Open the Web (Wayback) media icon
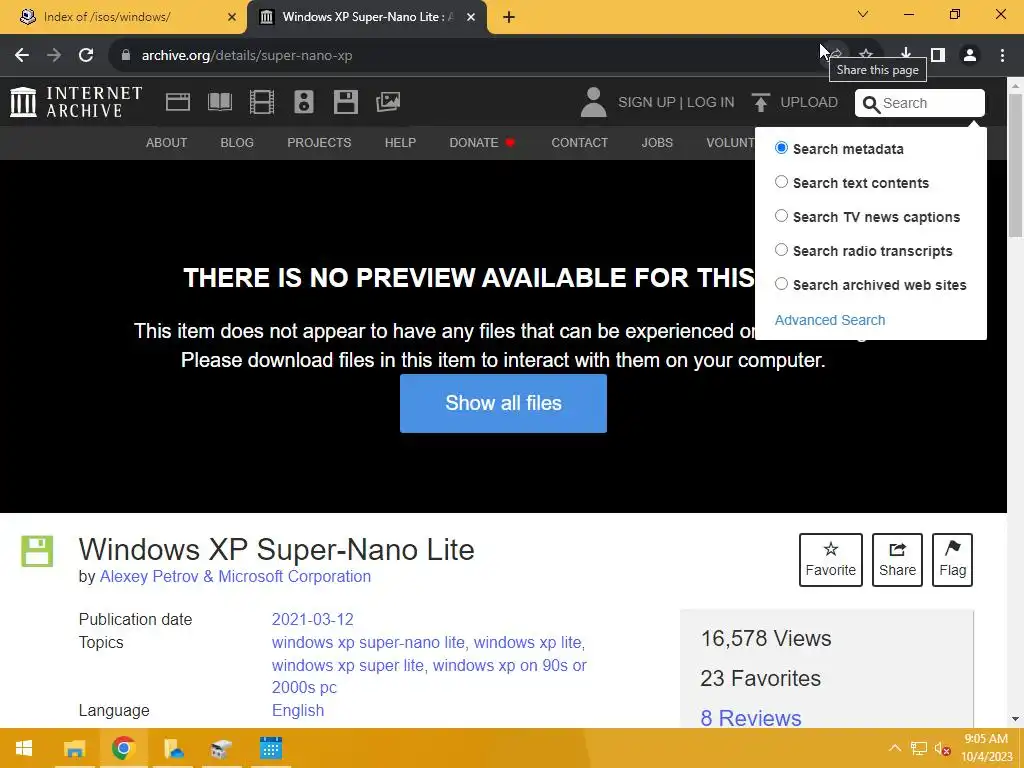 pos(178,102)
